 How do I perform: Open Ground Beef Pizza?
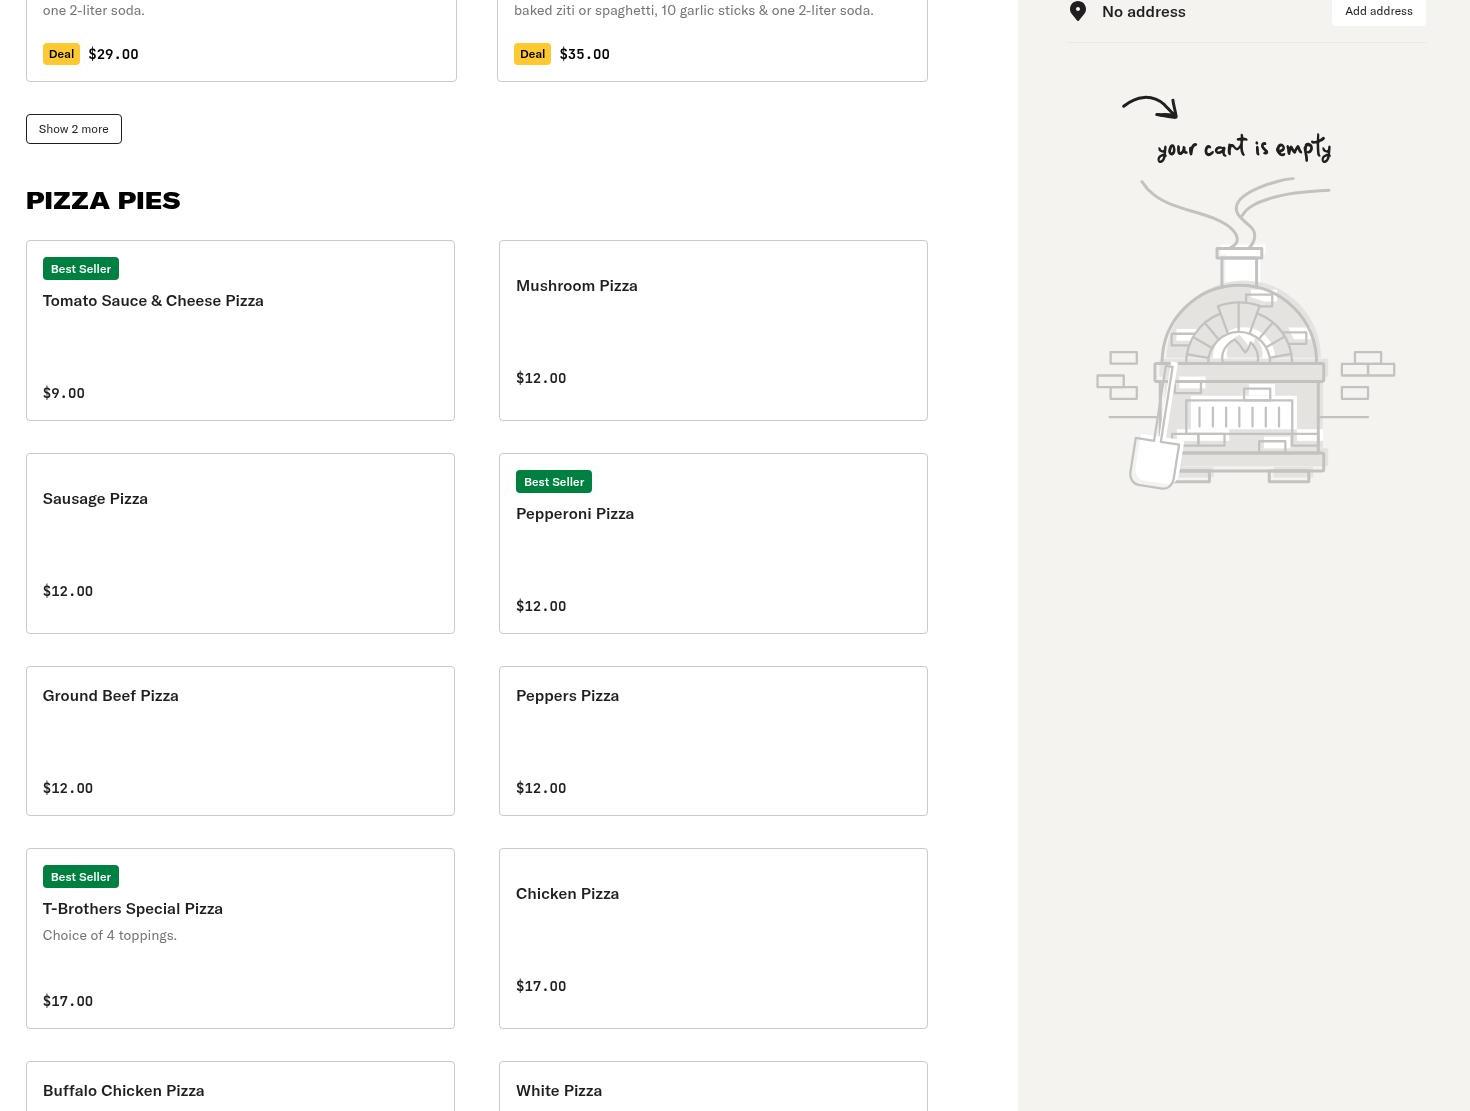click(240, 741)
